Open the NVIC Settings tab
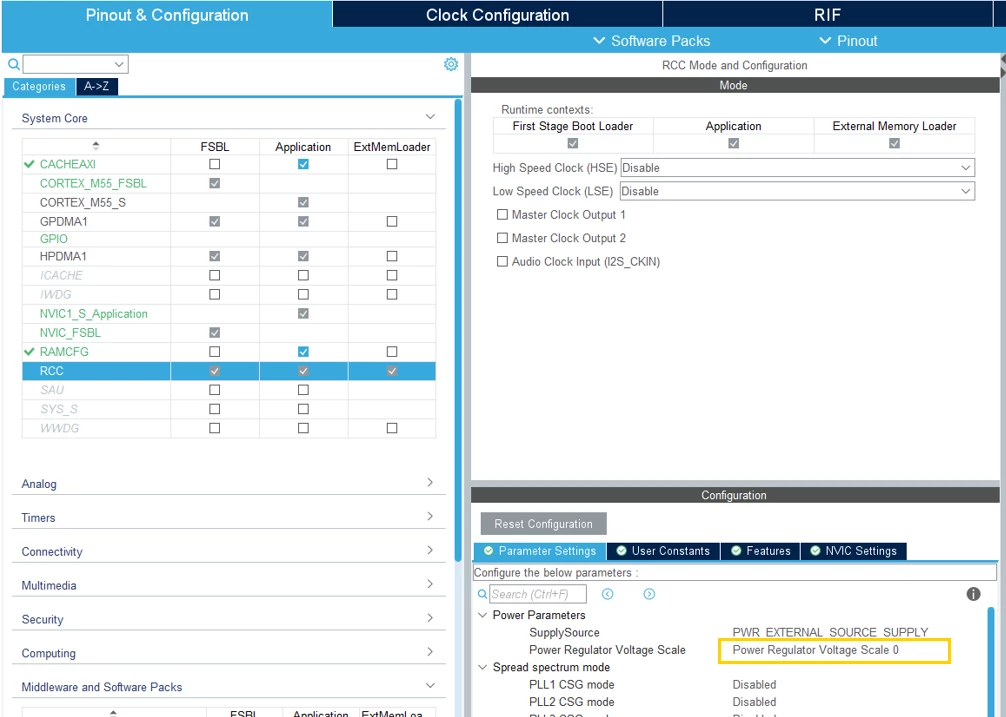Screen dimensions: 1006x717 pyautogui.click(x=853, y=551)
